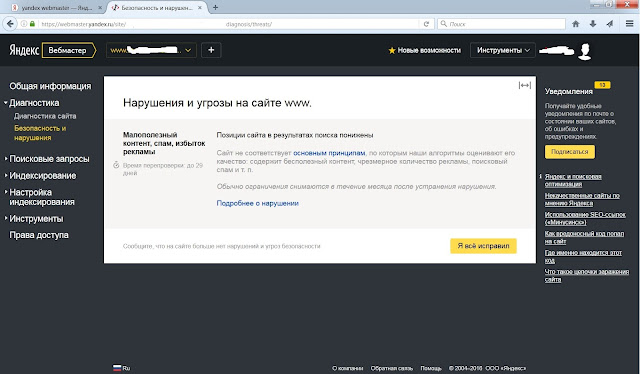Open the site selector dropdown starting www
The width and height of the screenshot is (640, 374).
point(151,50)
